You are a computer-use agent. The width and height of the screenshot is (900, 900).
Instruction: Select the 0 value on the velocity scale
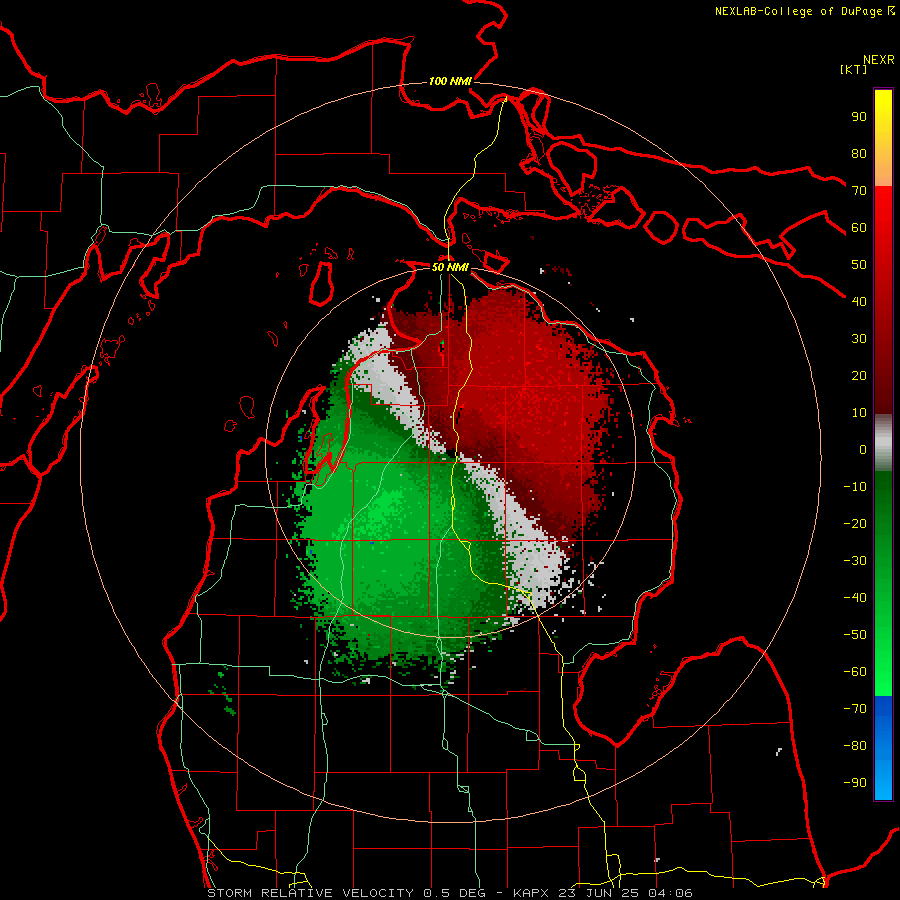click(x=863, y=449)
